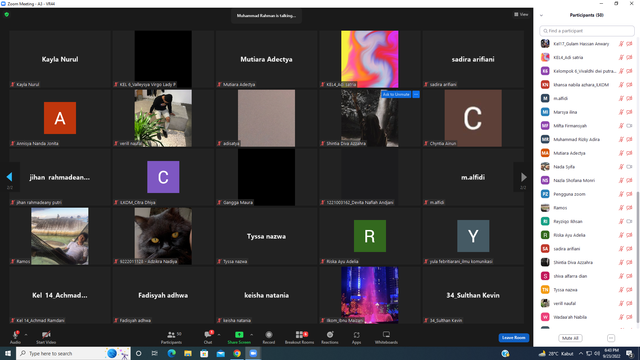Select Muhammad Rizky Adira in participant list
640x360 pixels.
point(587,140)
